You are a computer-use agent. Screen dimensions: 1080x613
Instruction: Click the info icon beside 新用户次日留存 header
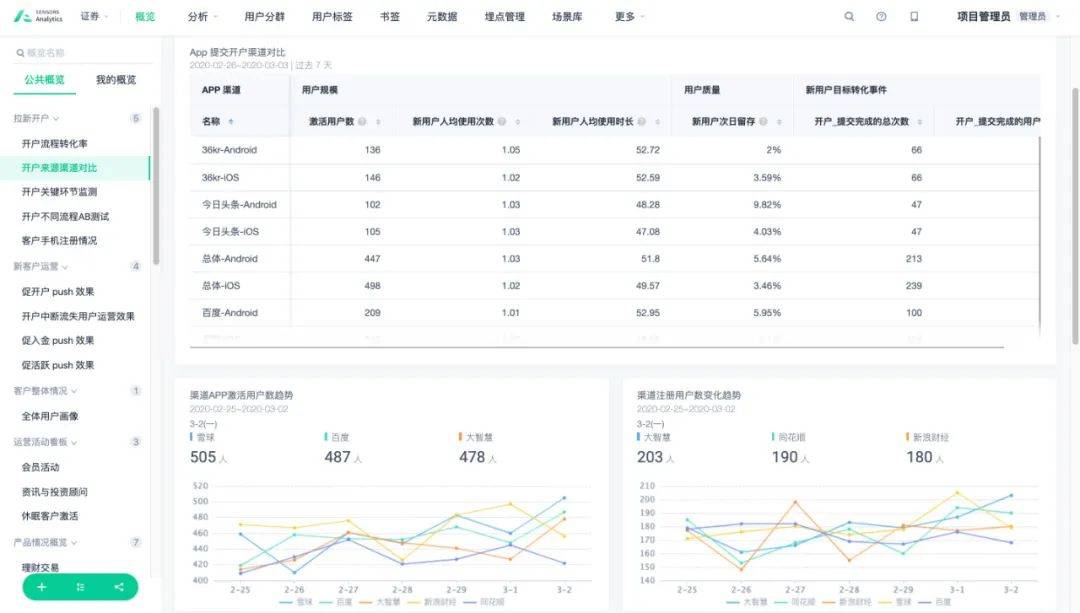tap(763, 120)
